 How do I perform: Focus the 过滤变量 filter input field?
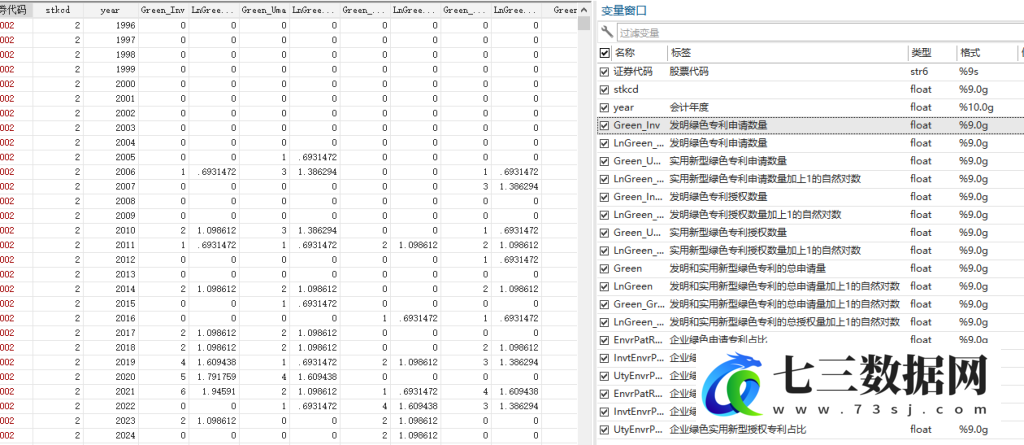tap(820, 32)
